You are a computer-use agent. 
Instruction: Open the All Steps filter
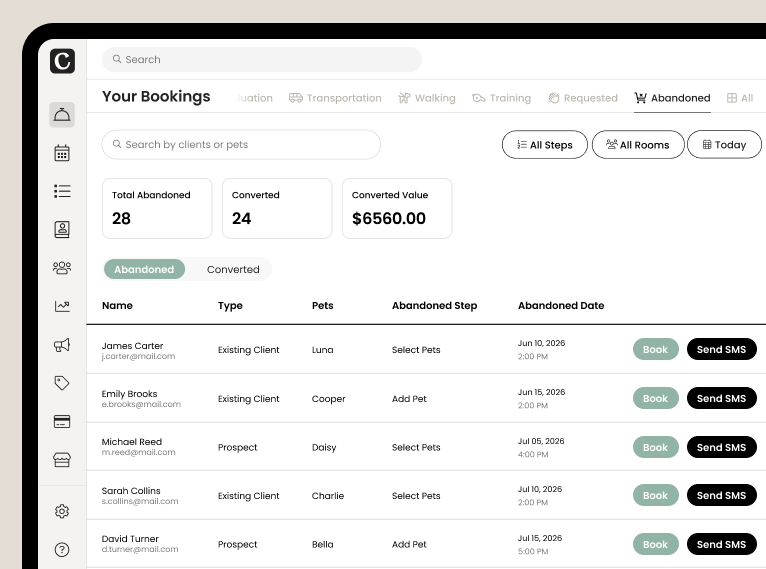coord(545,145)
